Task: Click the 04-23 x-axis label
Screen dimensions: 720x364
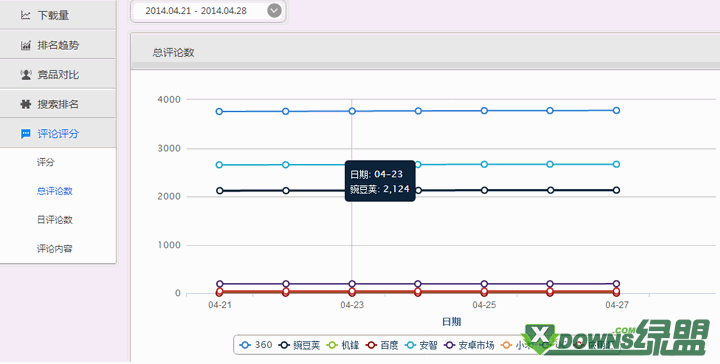Action: tap(352, 305)
